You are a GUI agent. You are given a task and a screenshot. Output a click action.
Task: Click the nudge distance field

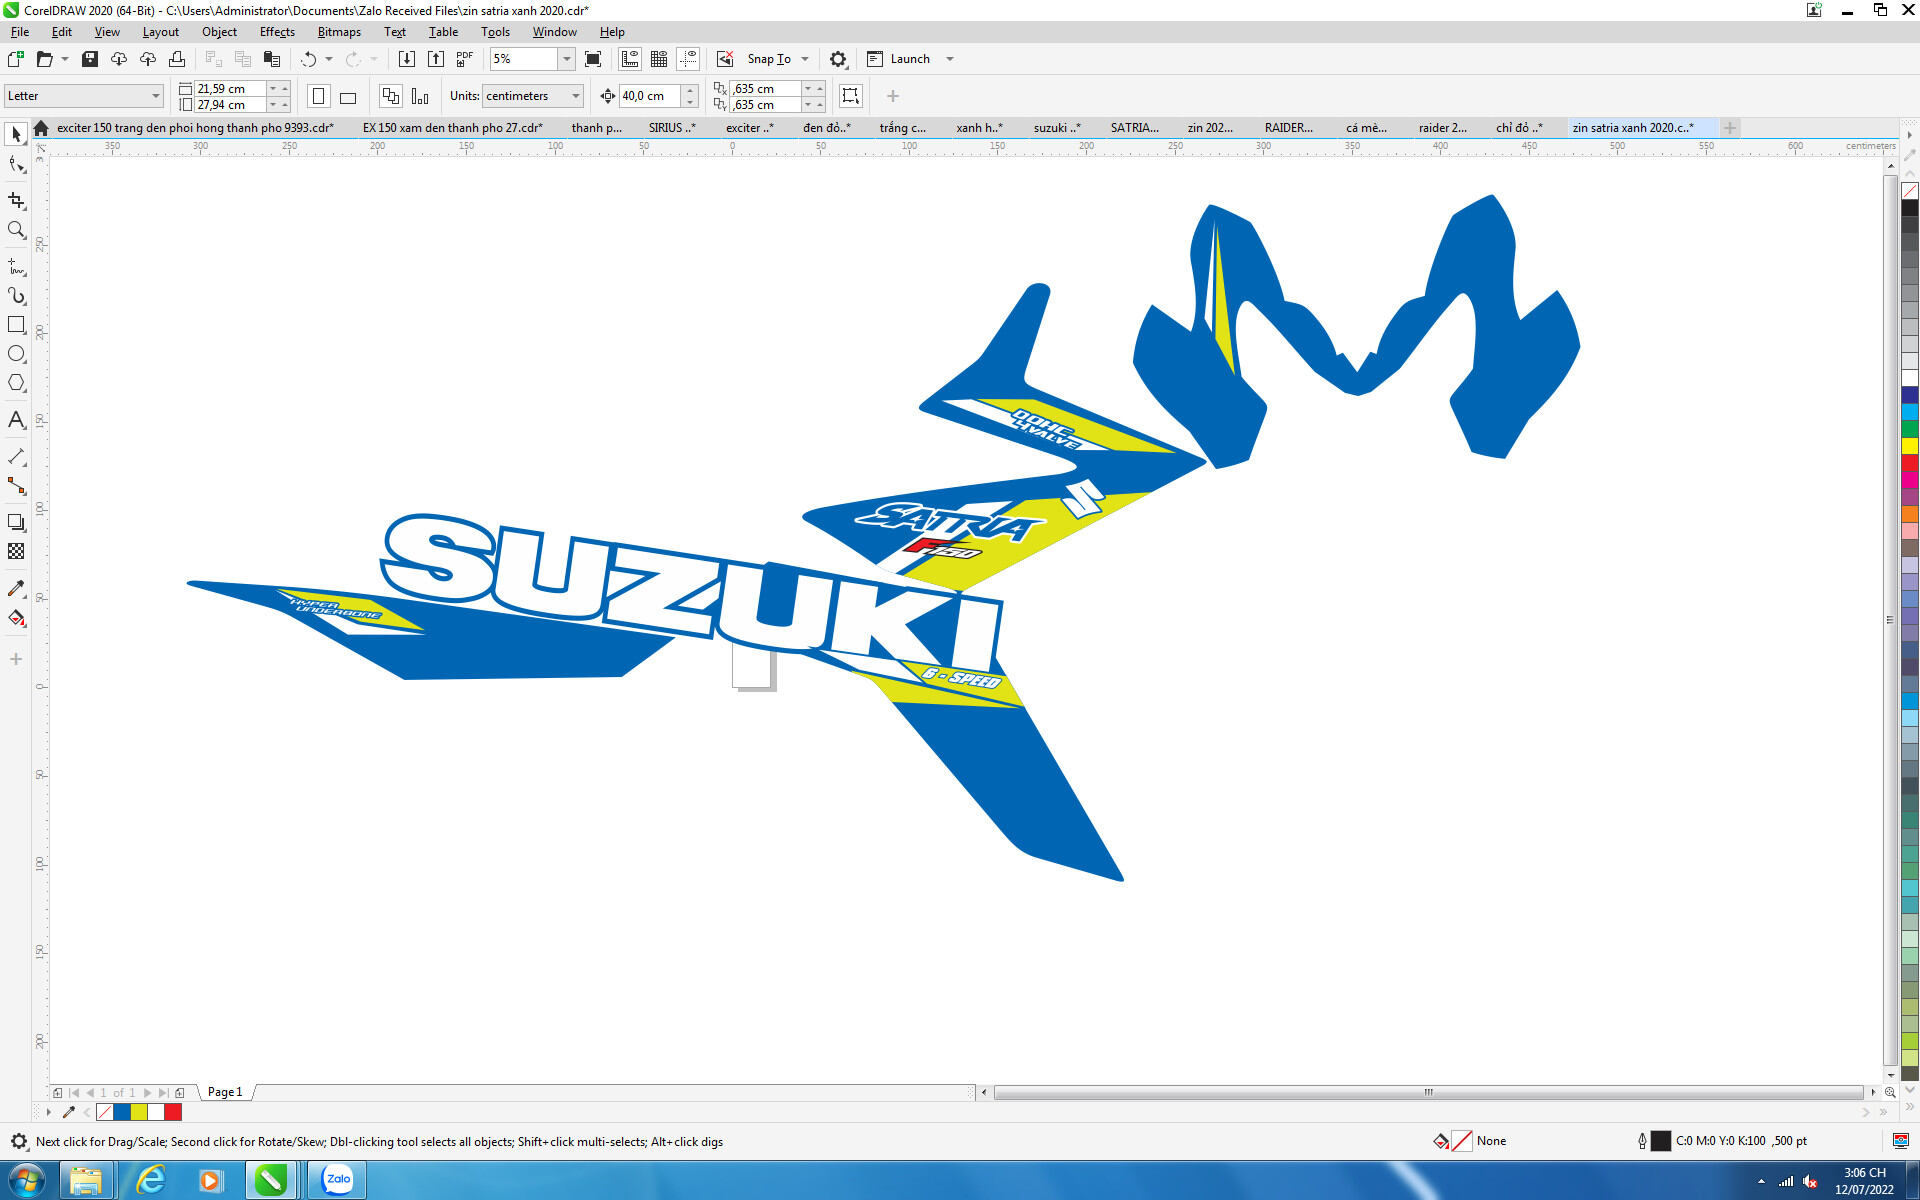(x=649, y=96)
